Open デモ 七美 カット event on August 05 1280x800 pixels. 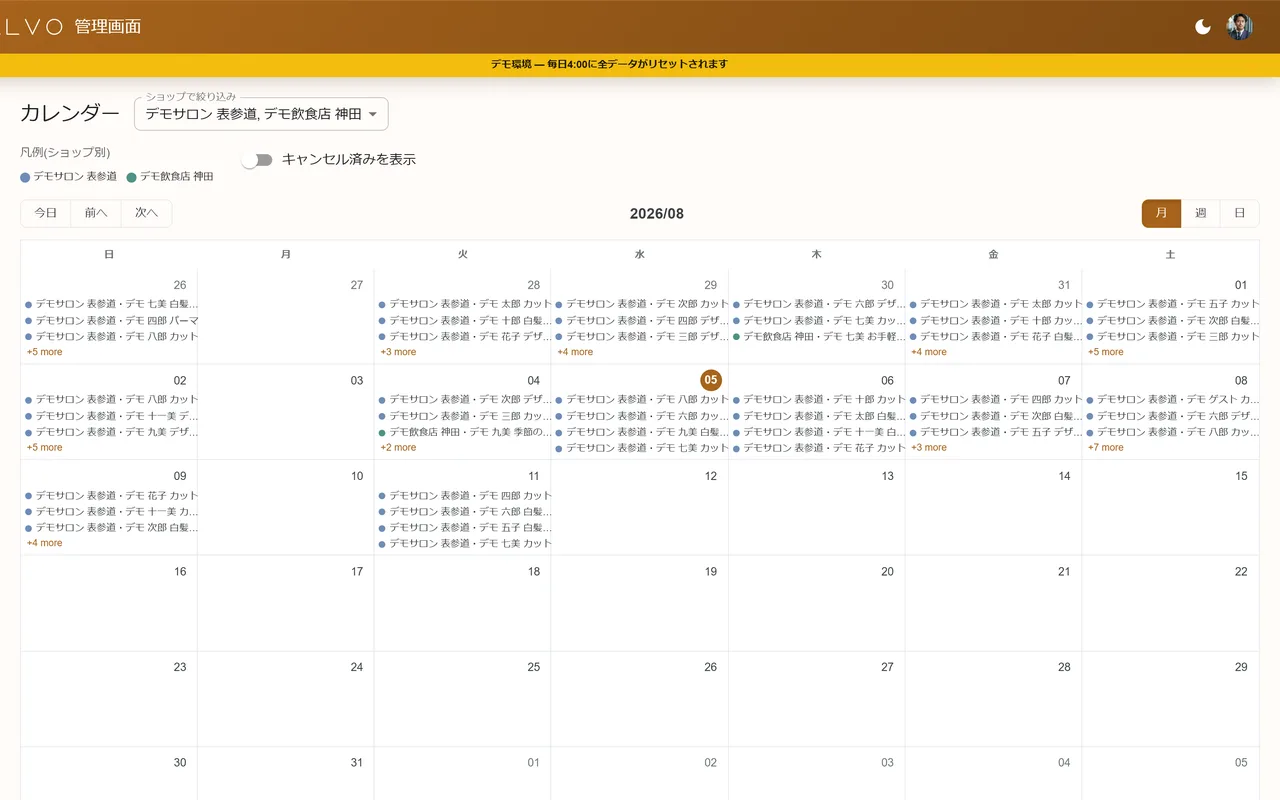[x=641, y=448]
